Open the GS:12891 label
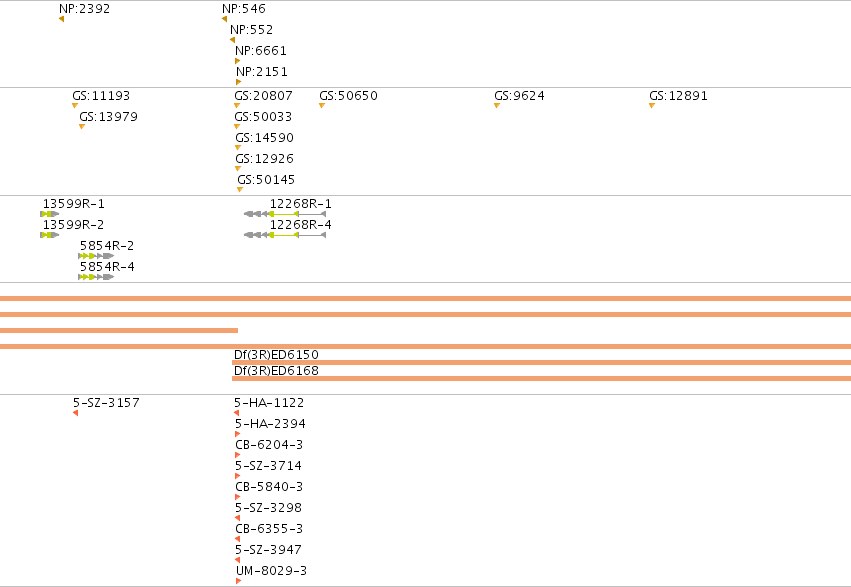This screenshot has height=587, width=851. pos(679,96)
